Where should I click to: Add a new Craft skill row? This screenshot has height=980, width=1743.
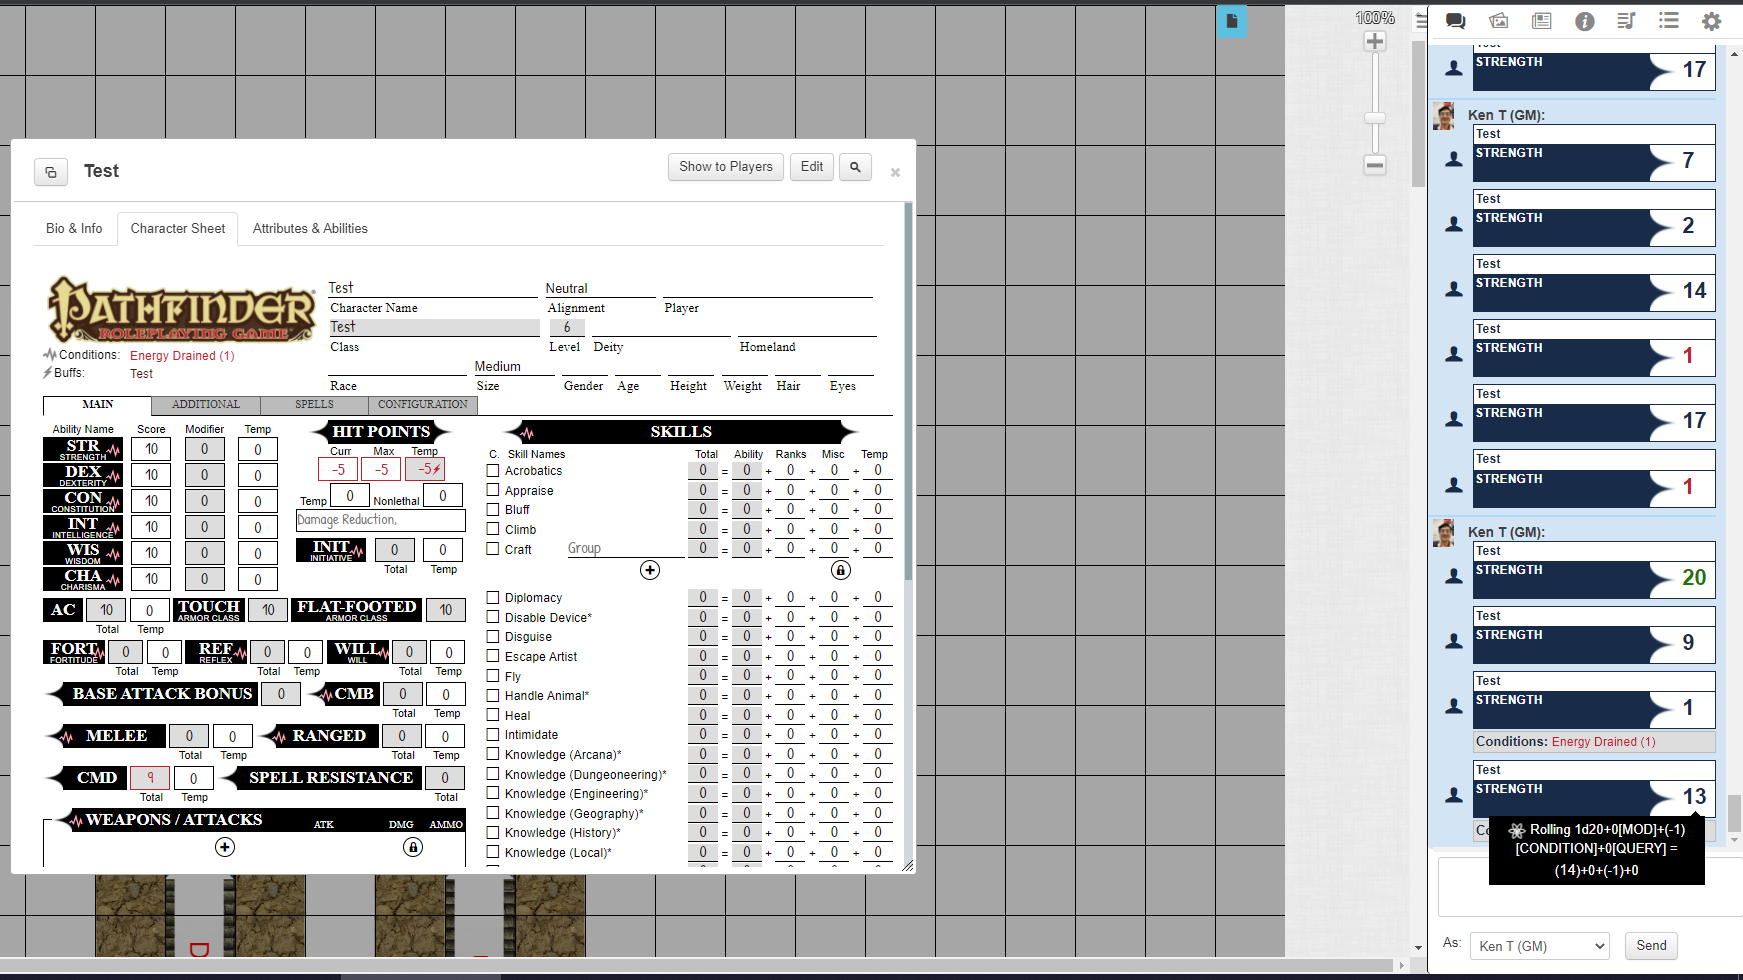click(x=650, y=570)
